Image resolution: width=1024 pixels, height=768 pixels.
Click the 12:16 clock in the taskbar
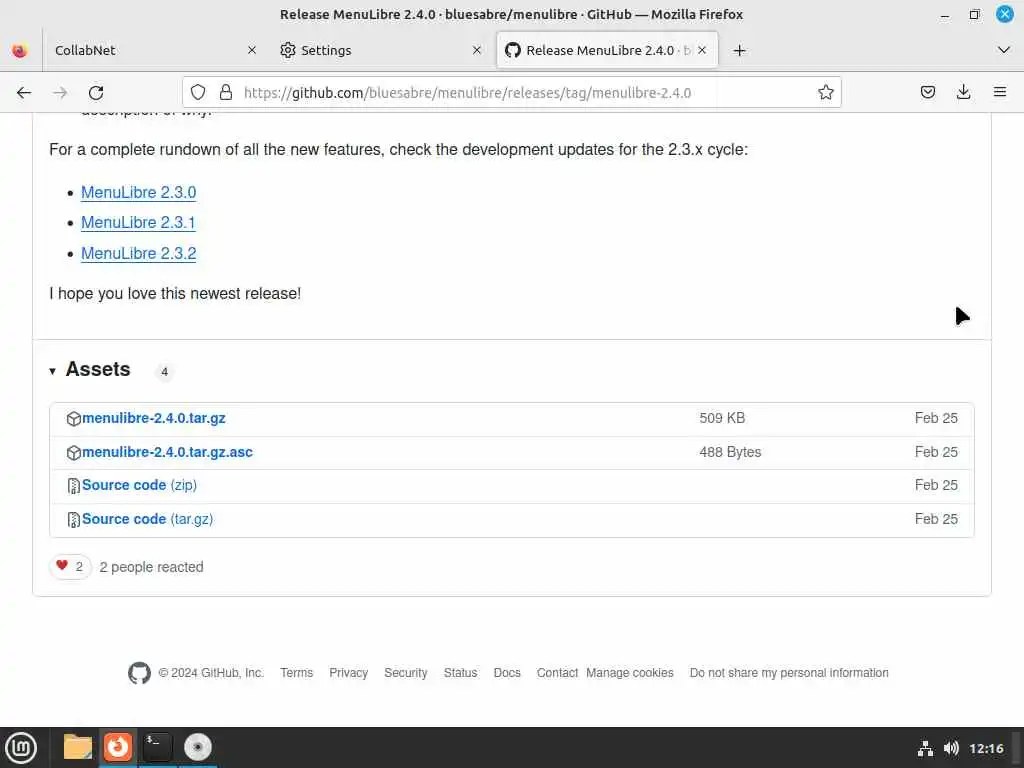(986, 748)
